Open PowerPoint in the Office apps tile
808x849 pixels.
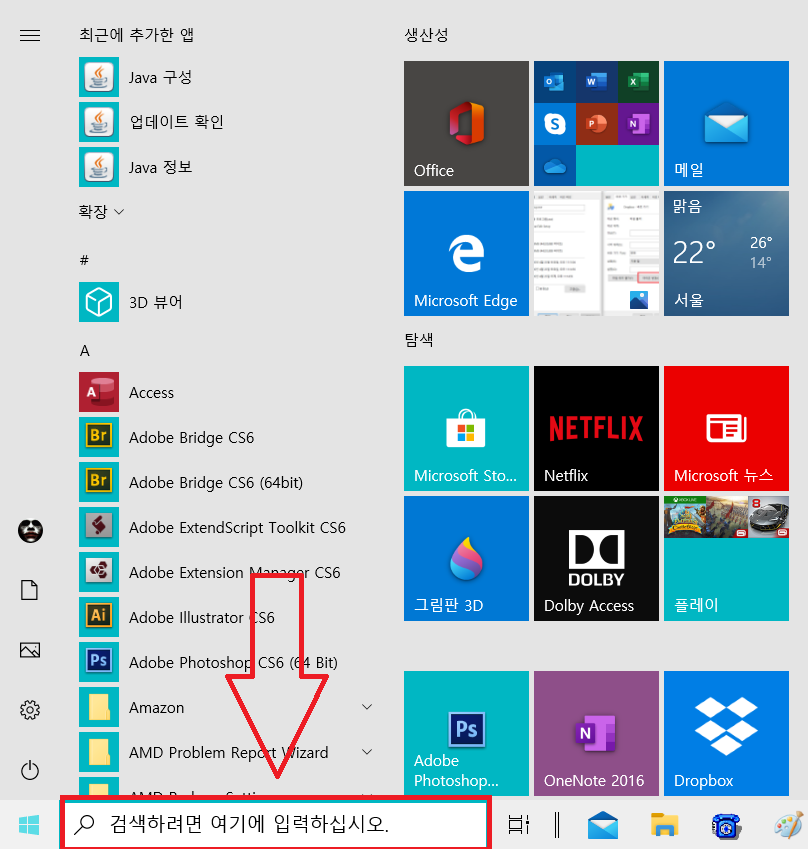596,124
